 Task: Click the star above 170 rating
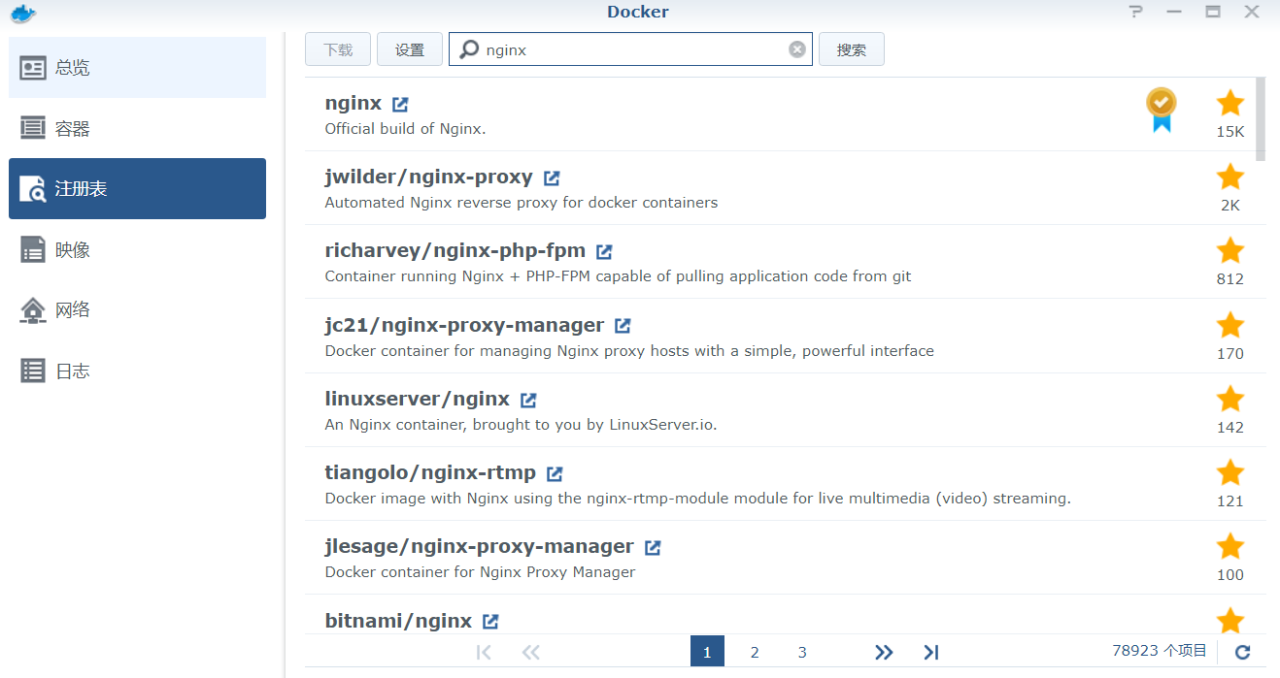click(x=1230, y=325)
